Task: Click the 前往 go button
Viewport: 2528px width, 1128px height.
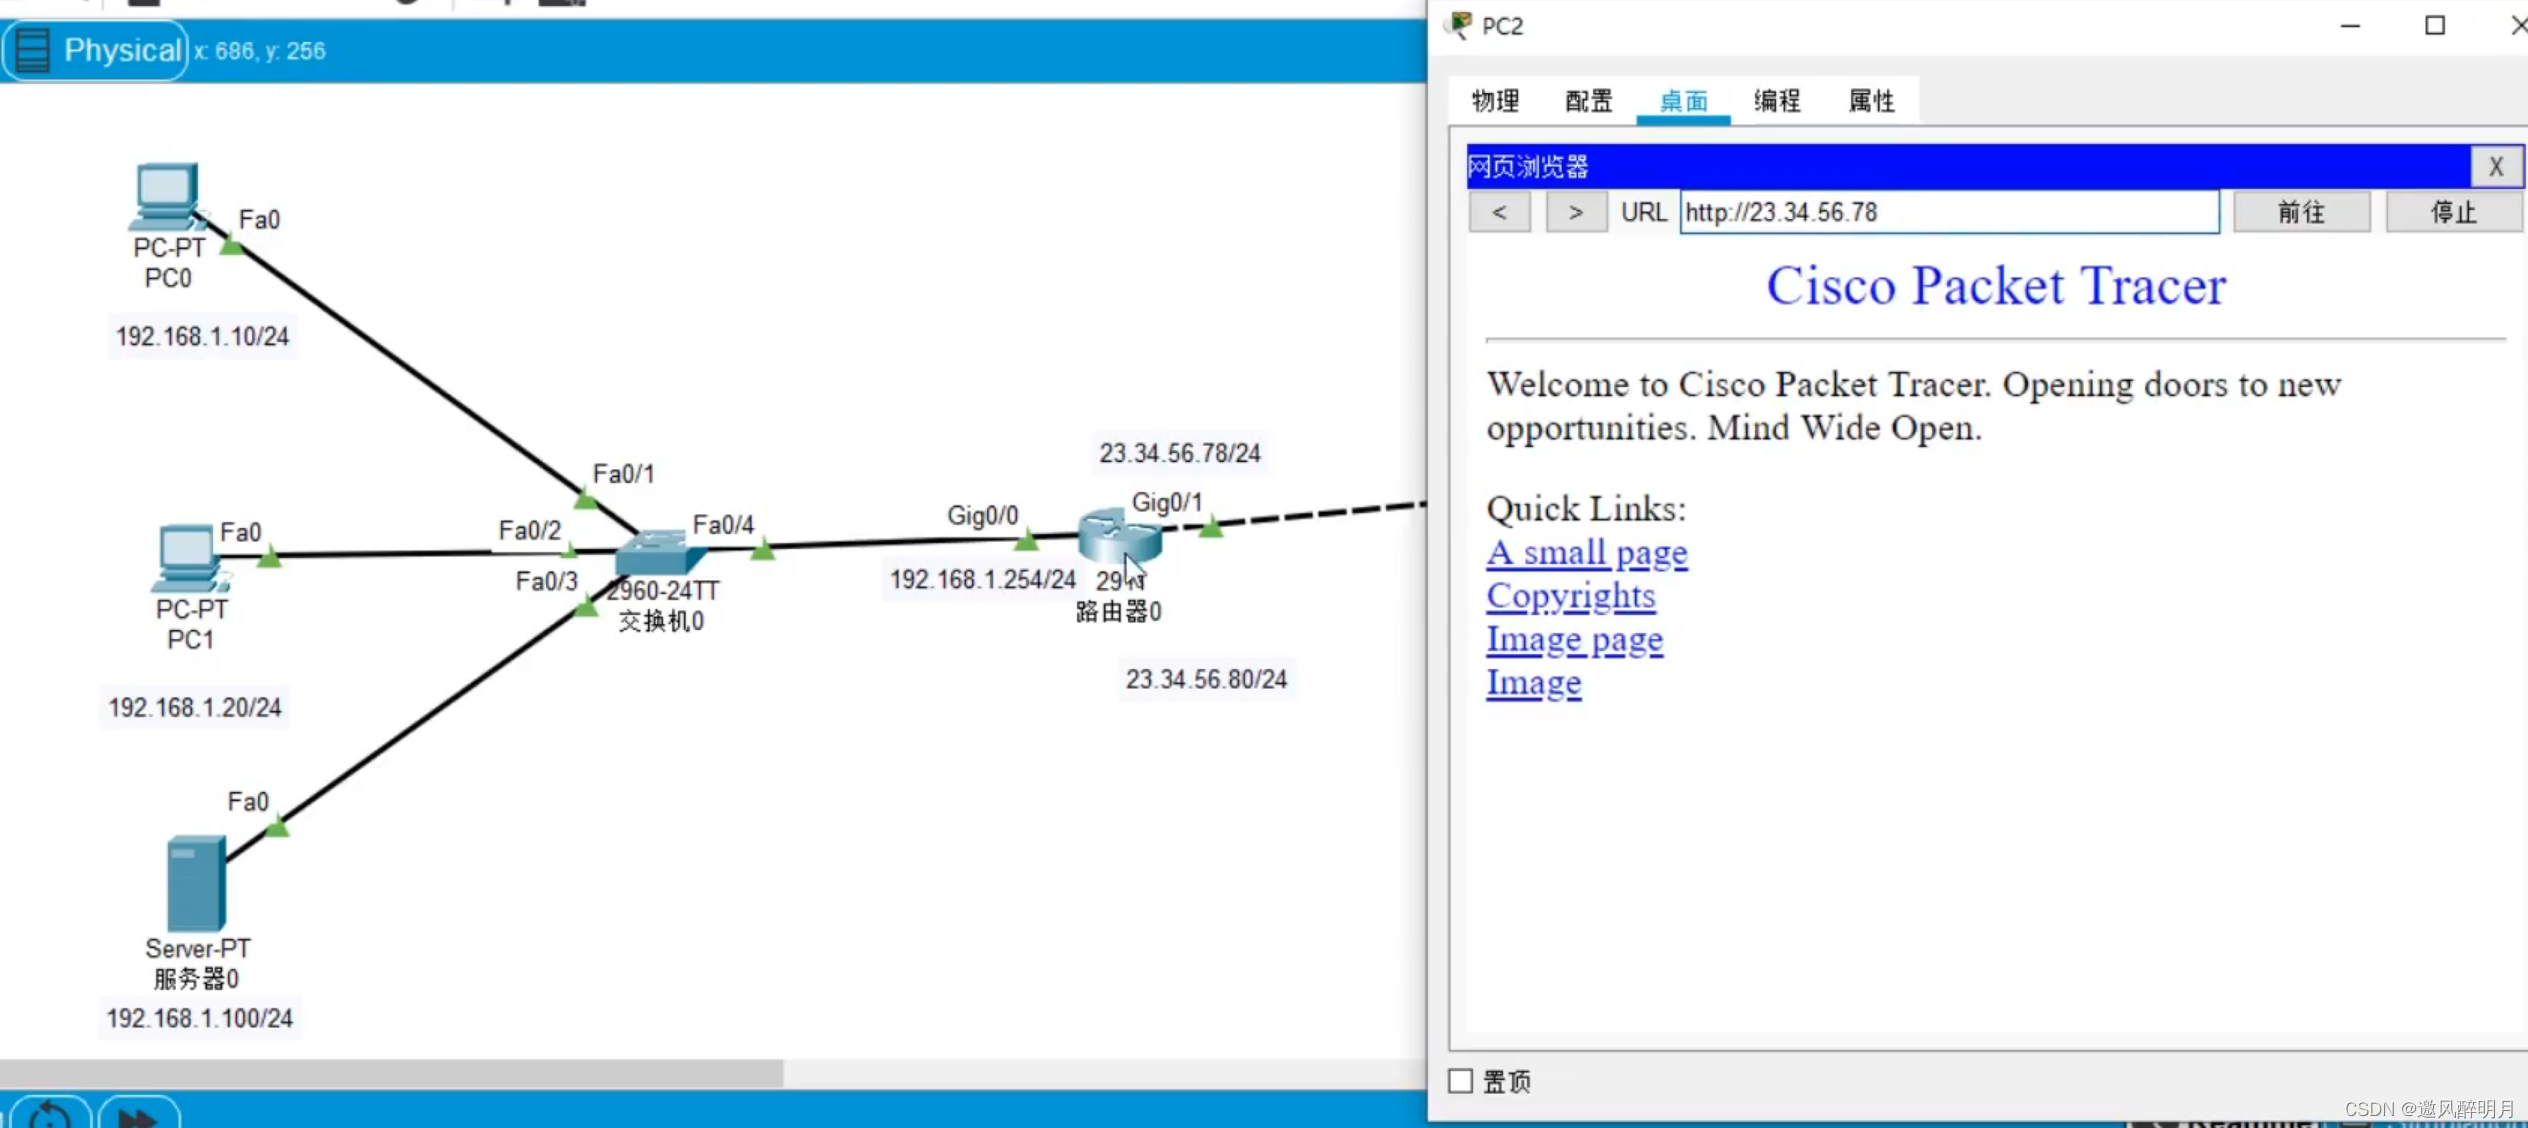Action: click(2301, 212)
